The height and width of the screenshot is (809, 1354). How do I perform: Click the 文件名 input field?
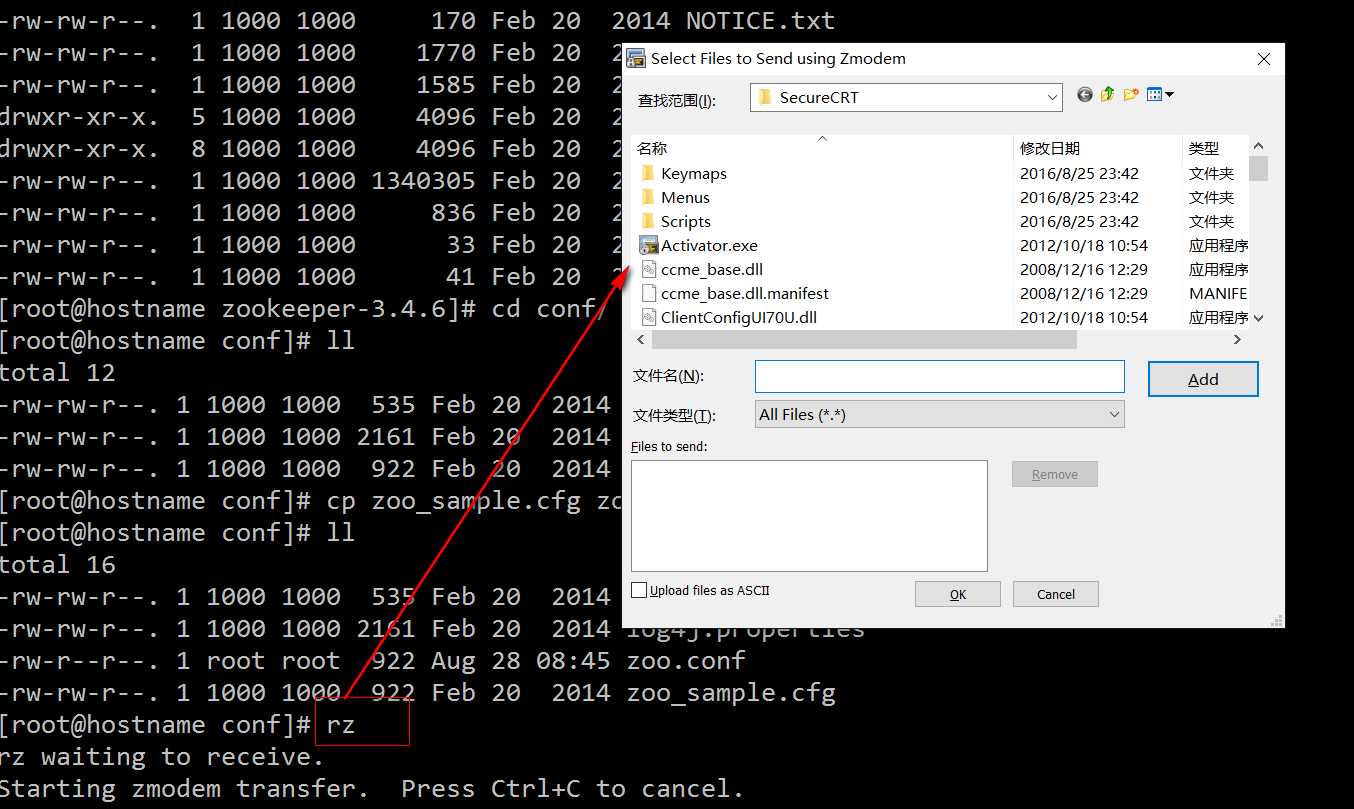pyautogui.click(x=940, y=376)
